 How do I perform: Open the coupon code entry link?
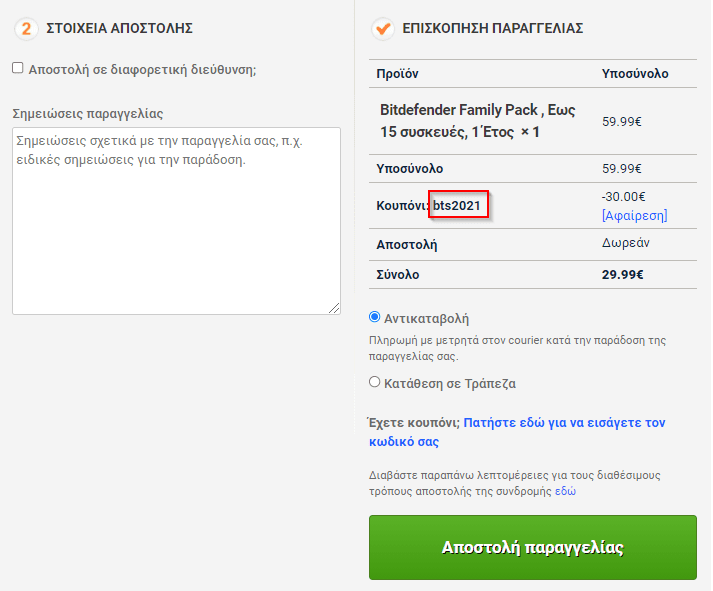(x=517, y=432)
